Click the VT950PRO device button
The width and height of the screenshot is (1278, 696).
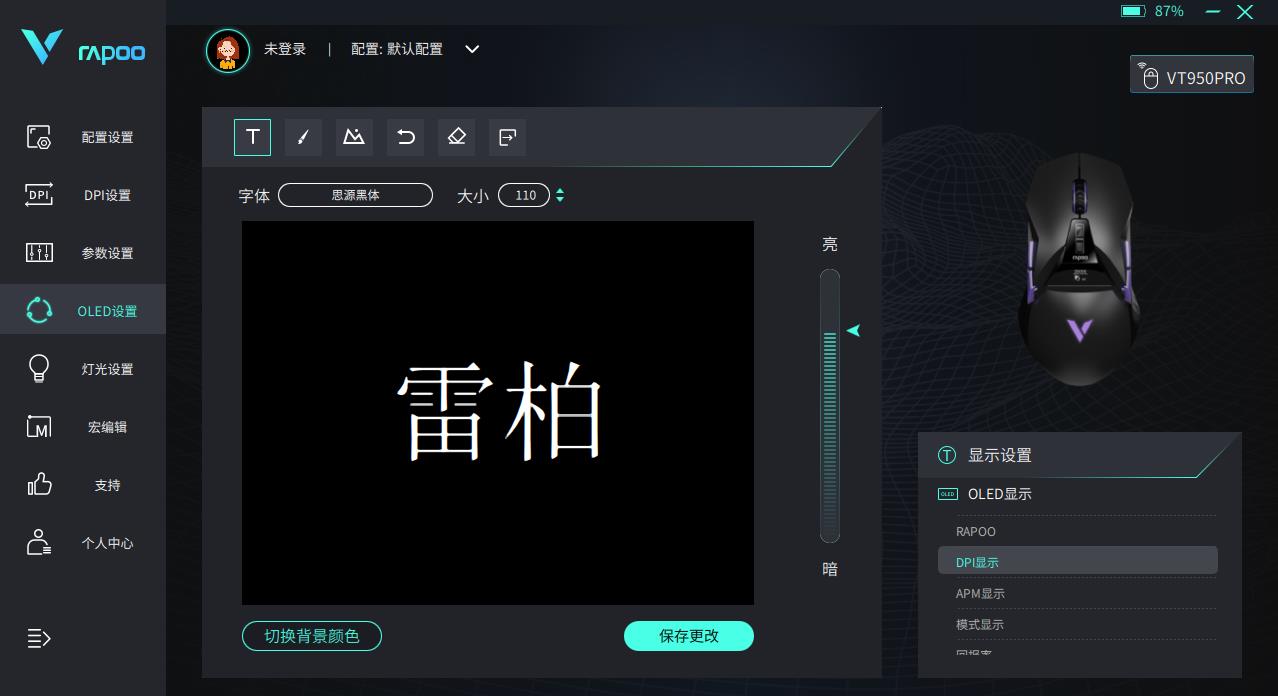[x=1192, y=75]
